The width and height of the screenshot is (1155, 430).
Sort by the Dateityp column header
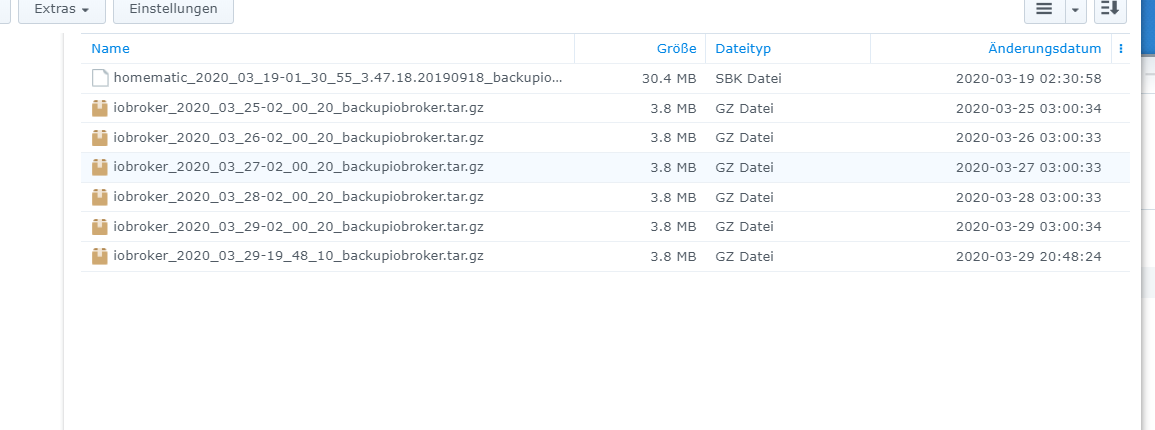coord(743,49)
